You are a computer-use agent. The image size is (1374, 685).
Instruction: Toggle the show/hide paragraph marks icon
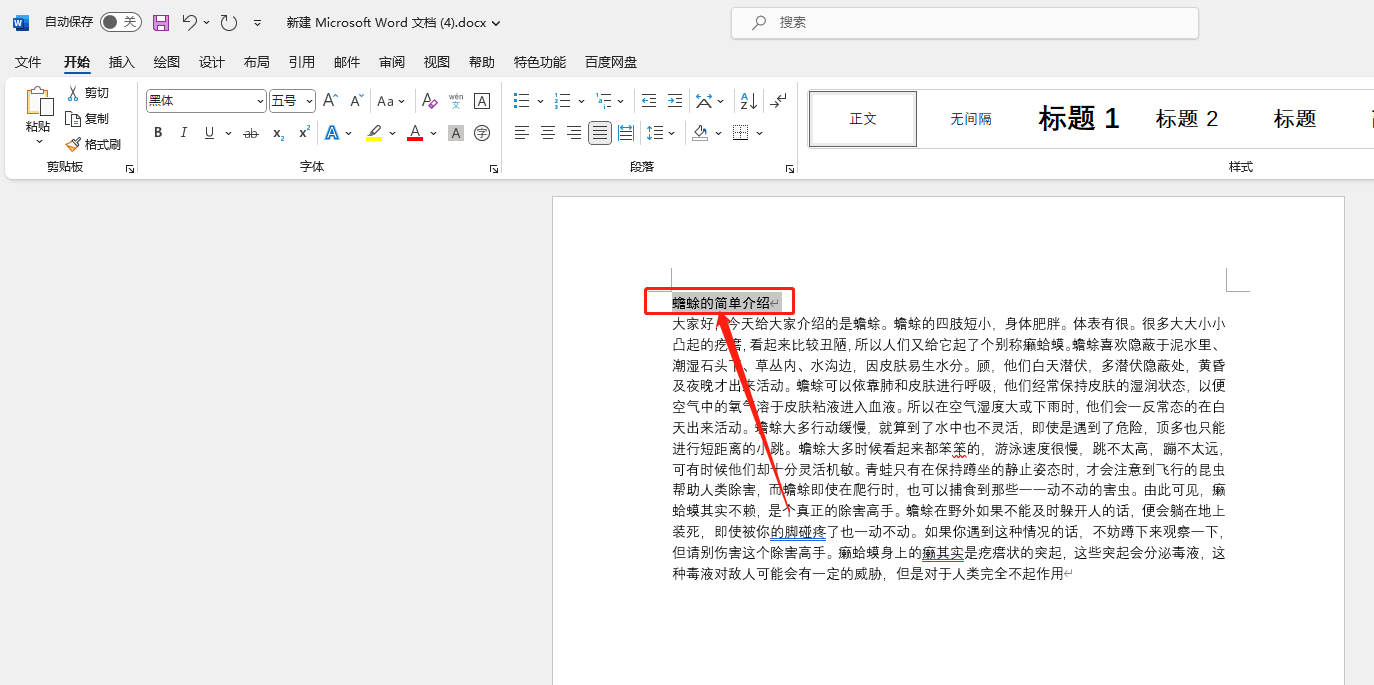pos(778,100)
